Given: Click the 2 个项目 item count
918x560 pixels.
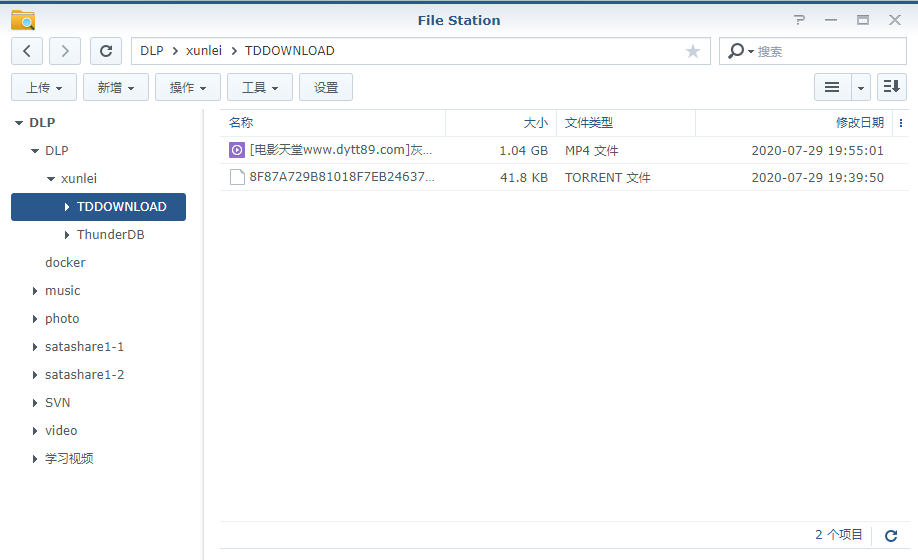Looking at the screenshot, I should click(x=838, y=534).
